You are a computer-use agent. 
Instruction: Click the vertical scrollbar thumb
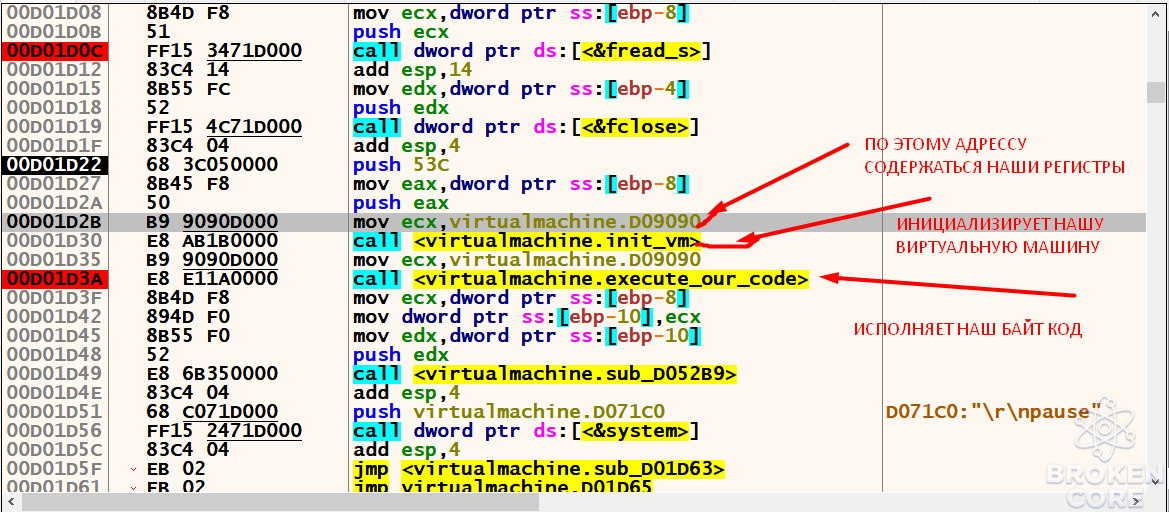1155,92
